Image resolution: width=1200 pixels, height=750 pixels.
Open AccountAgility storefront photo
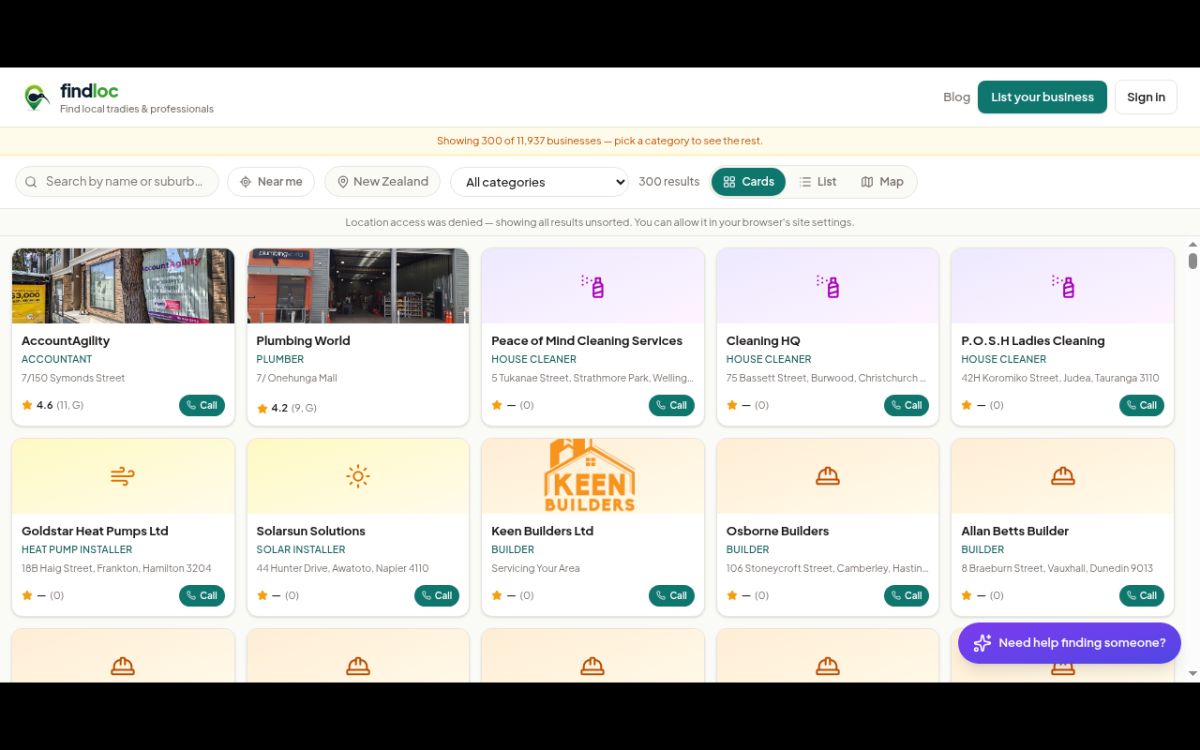[123, 286]
